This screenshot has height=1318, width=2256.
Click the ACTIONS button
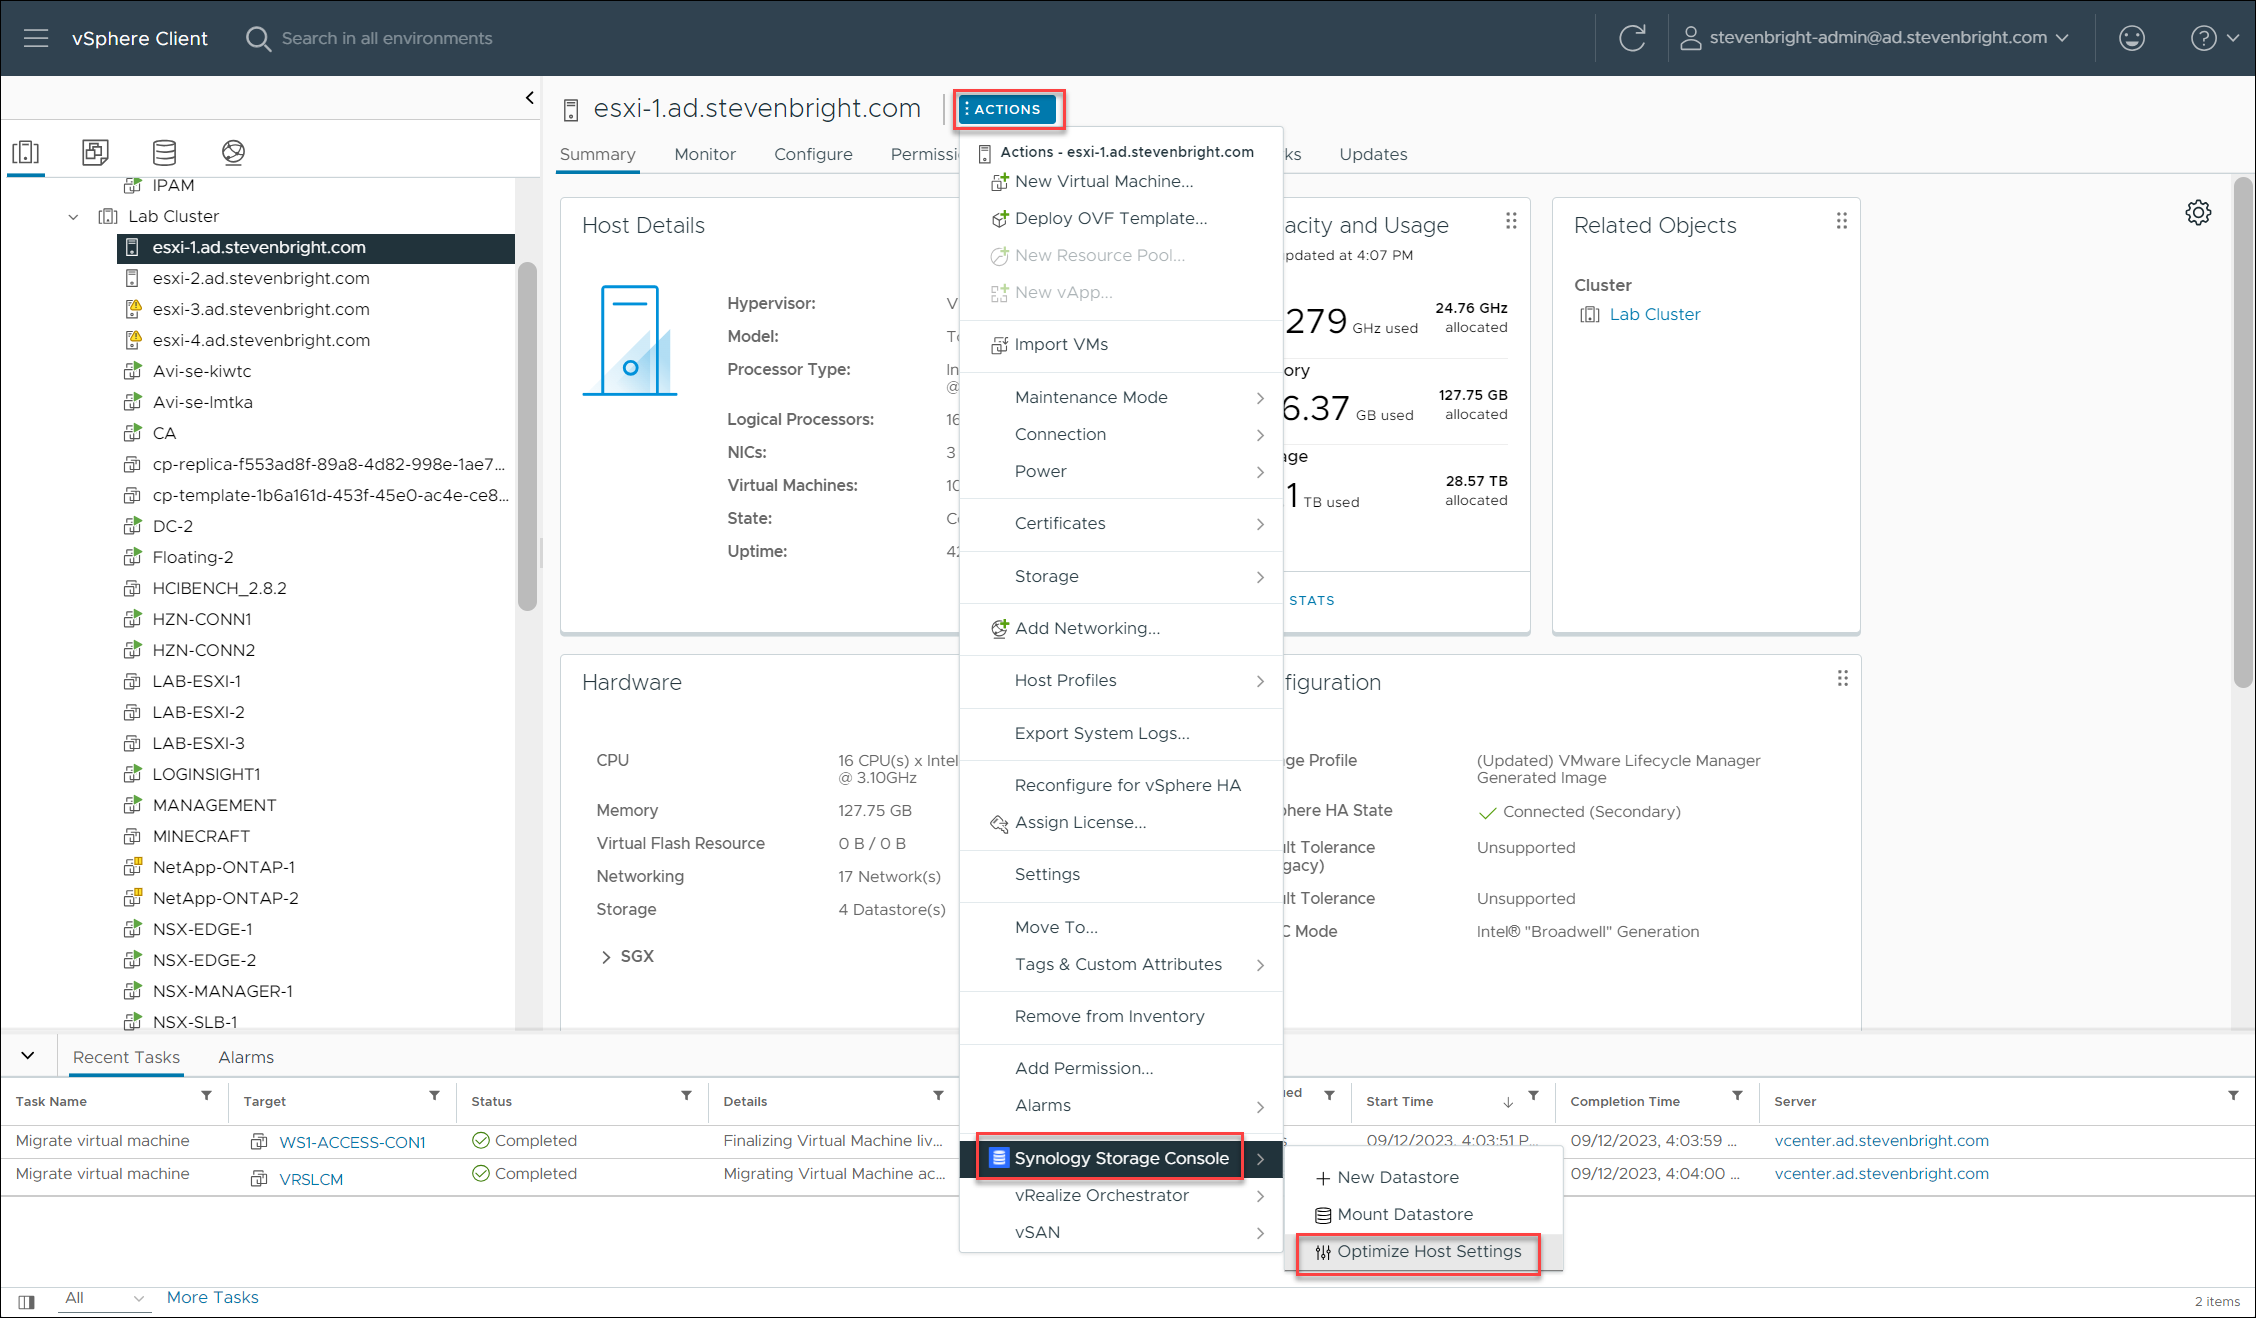1006,109
